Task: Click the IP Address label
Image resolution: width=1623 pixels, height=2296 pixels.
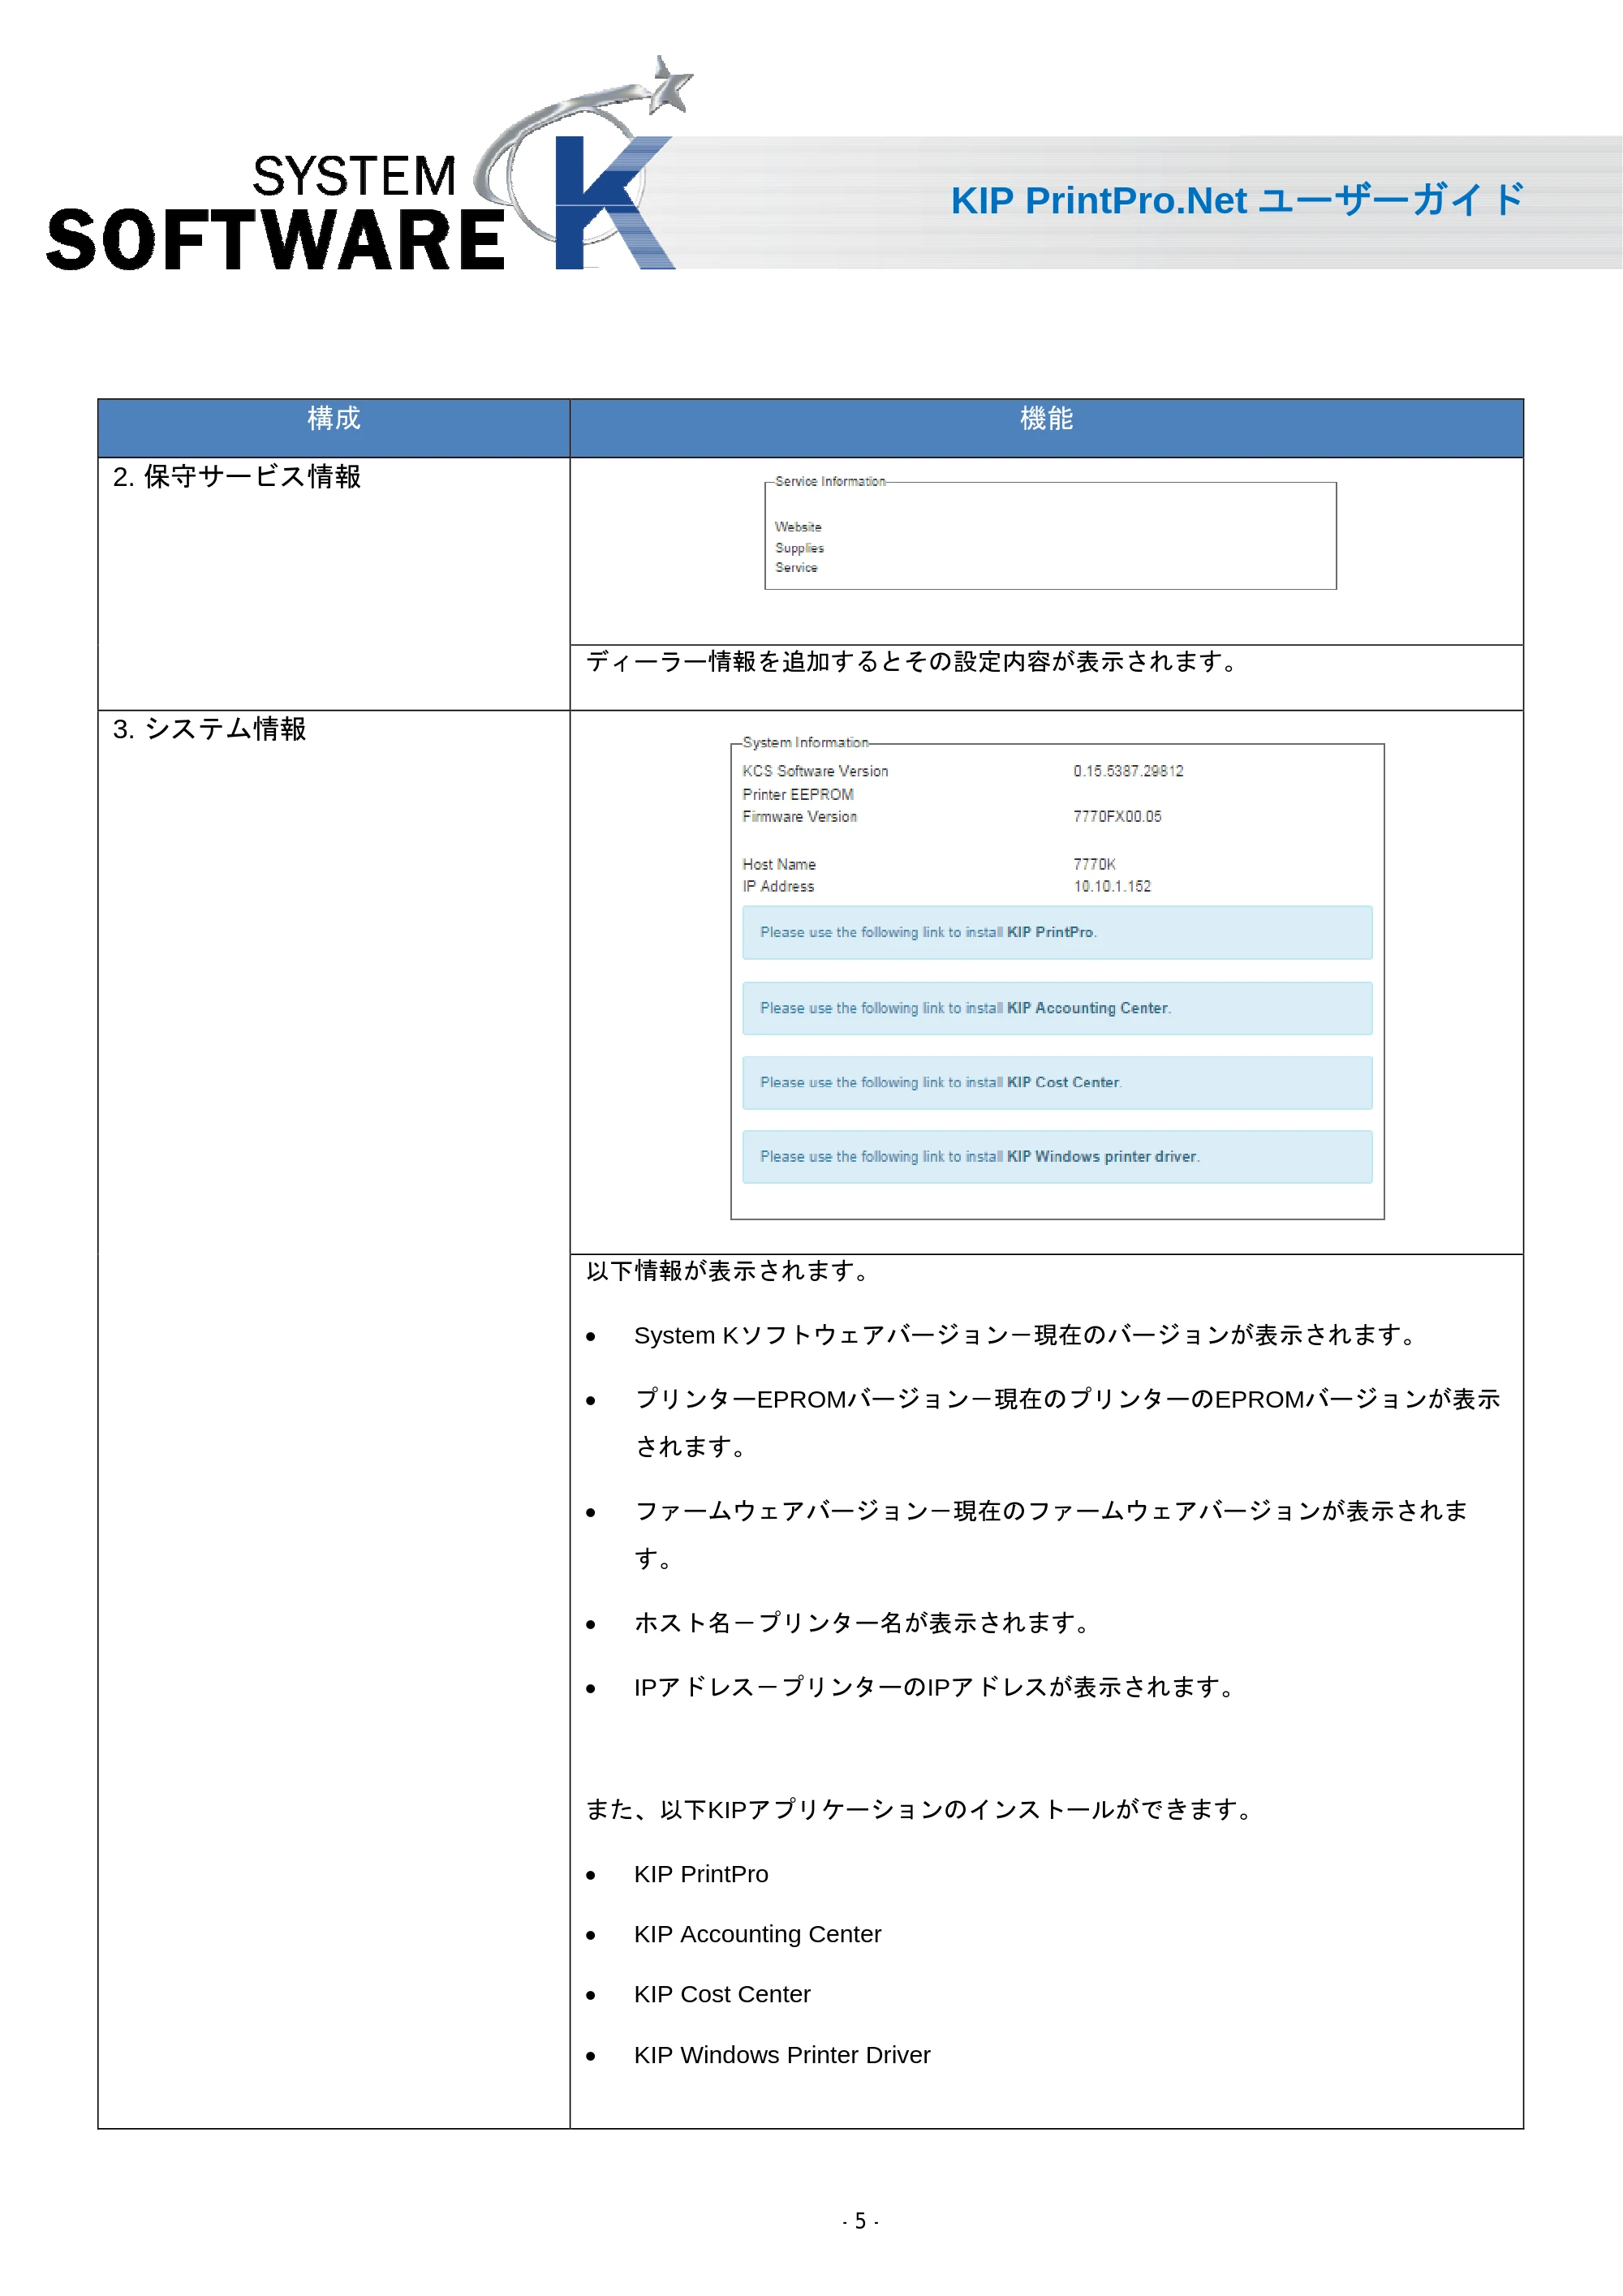Action: [x=778, y=887]
